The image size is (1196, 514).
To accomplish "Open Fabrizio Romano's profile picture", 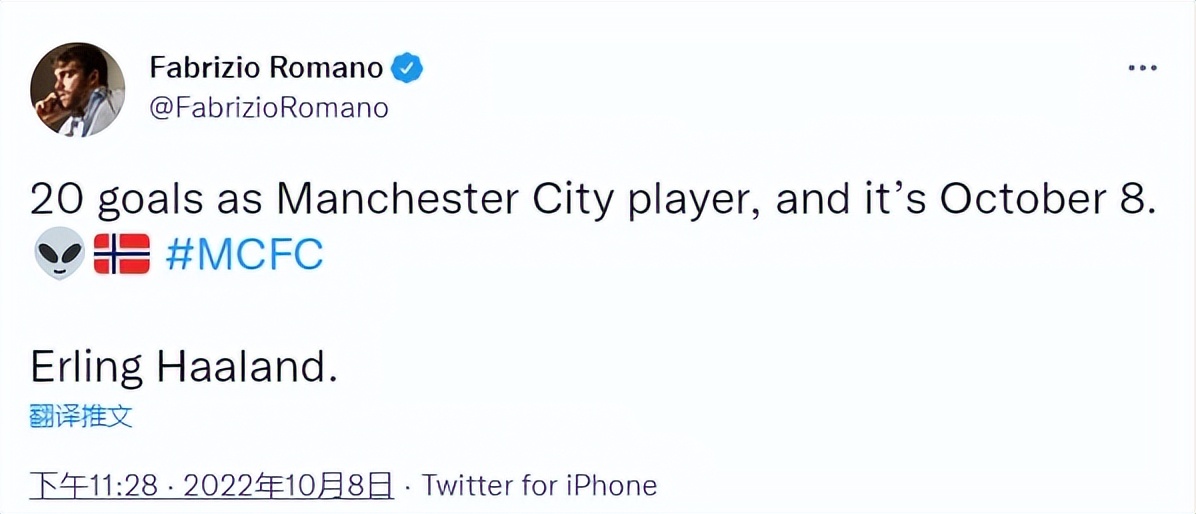I will point(78,90).
